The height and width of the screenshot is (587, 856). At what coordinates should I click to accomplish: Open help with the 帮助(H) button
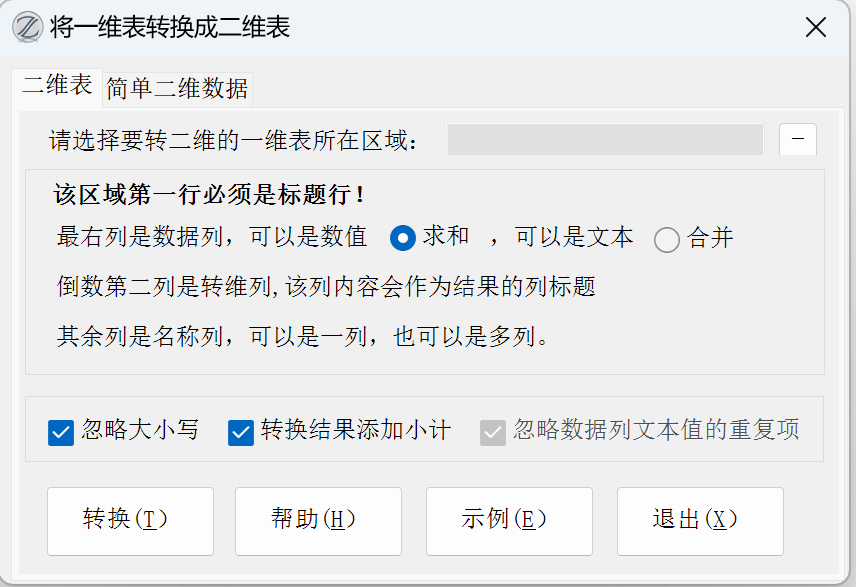318,520
